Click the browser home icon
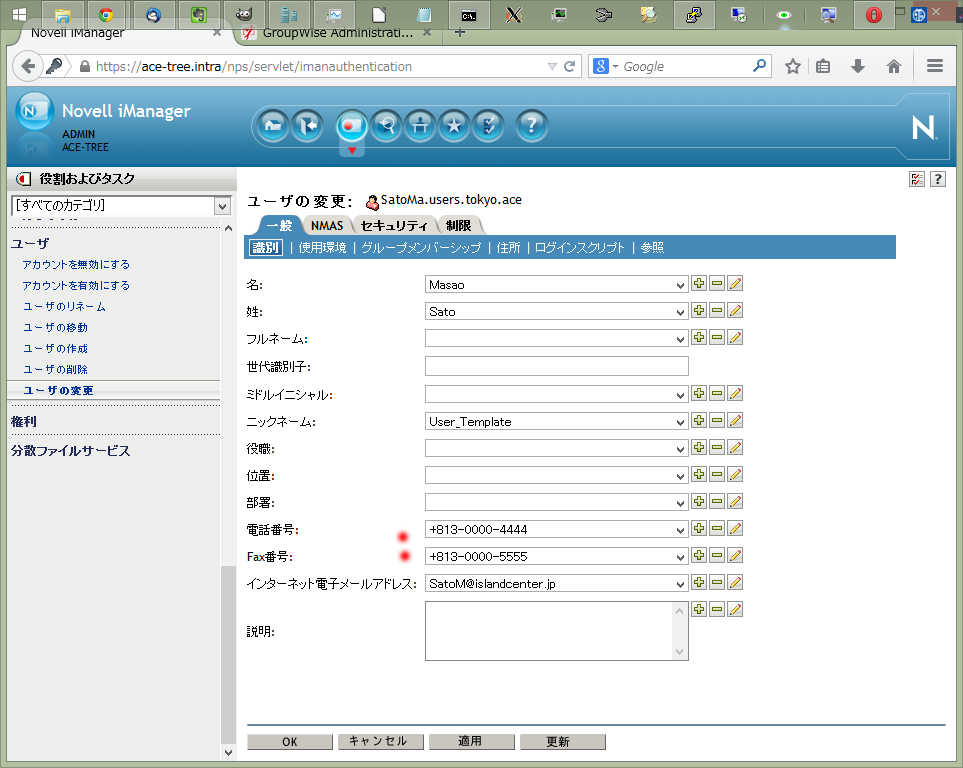The width and height of the screenshot is (963, 768). point(894,66)
